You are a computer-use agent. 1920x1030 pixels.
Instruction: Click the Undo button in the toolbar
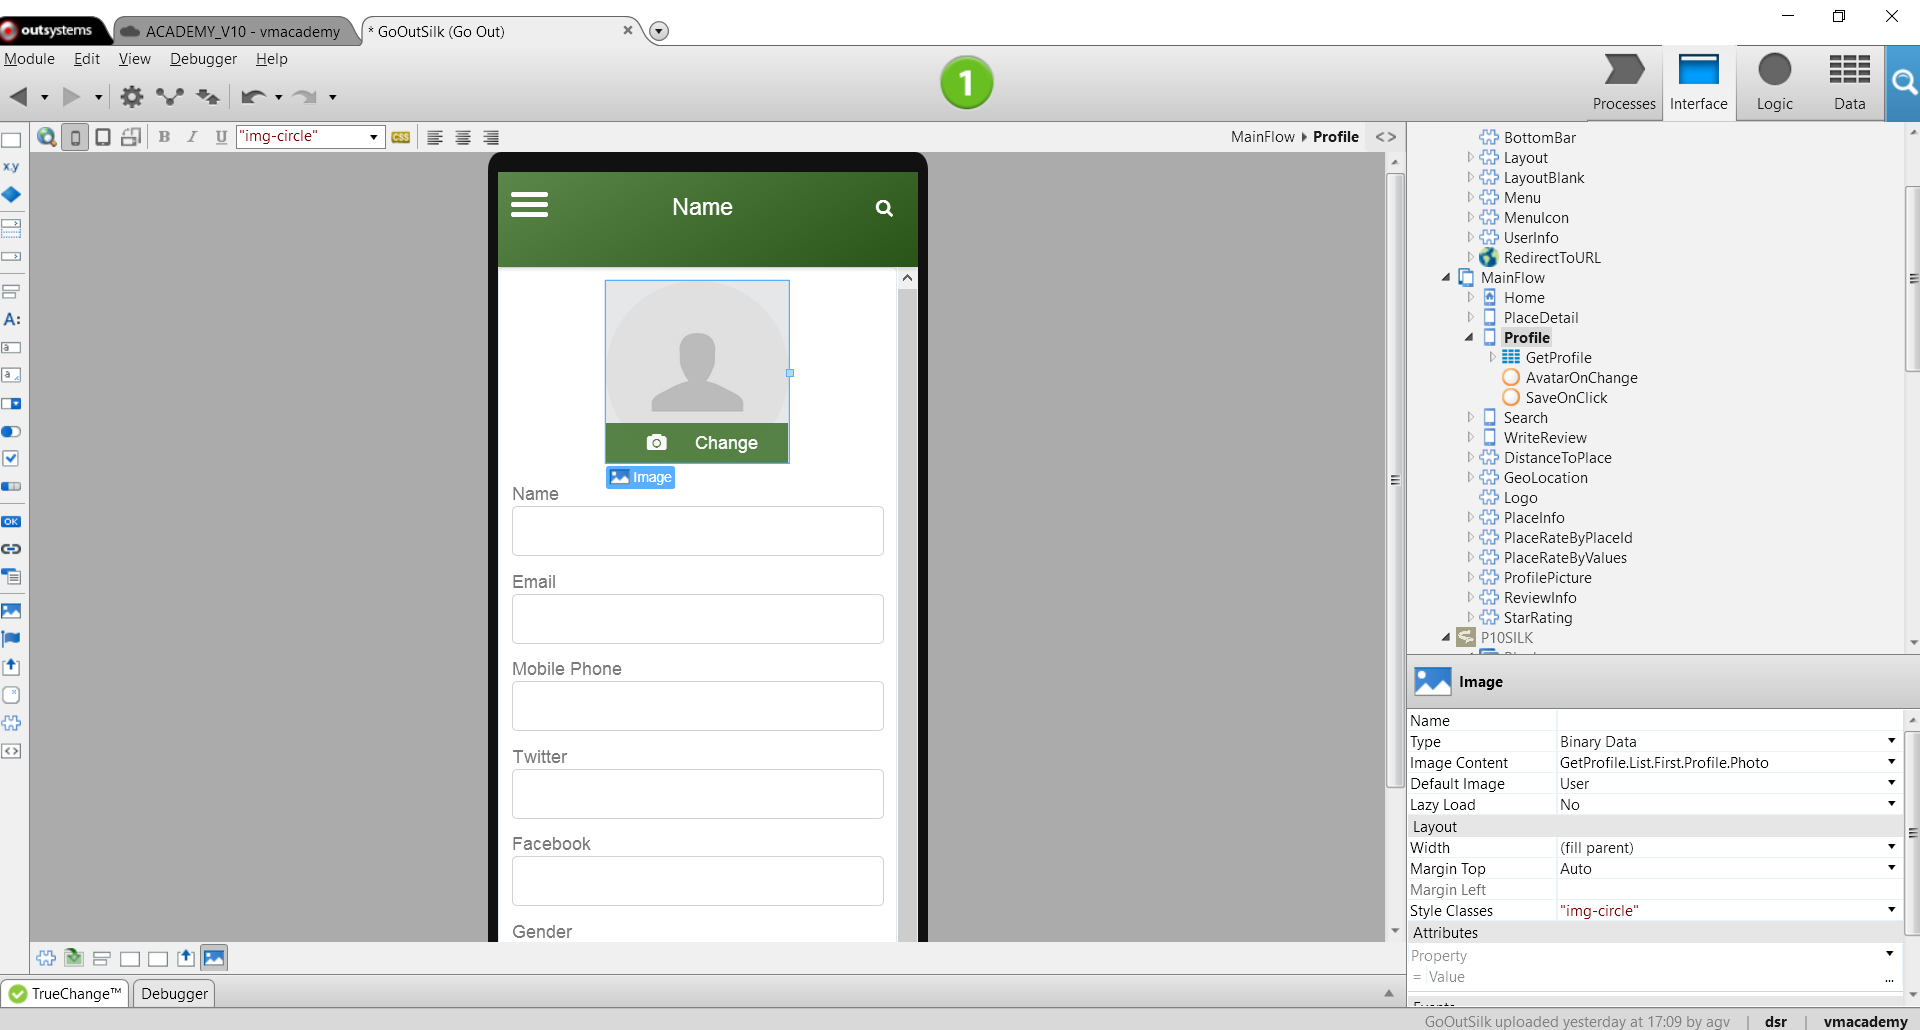click(x=254, y=96)
